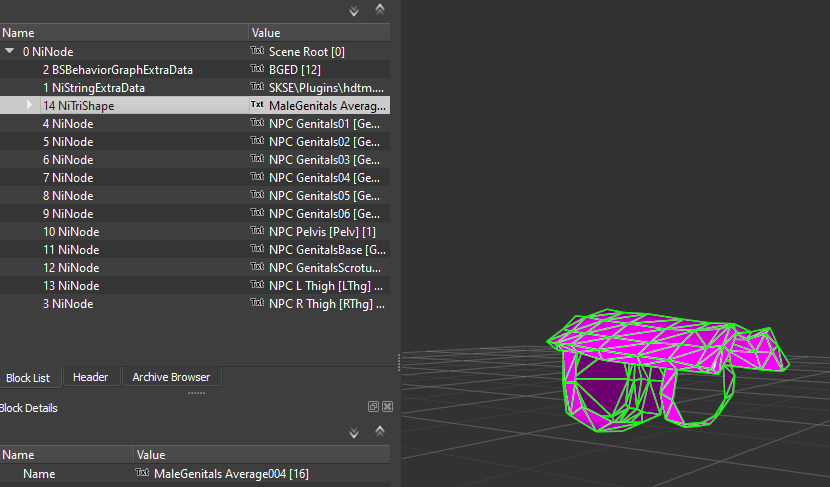Click the Txt icon beside NPC Genitals06
The width and height of the screenshot is (830, 487).
257,213
